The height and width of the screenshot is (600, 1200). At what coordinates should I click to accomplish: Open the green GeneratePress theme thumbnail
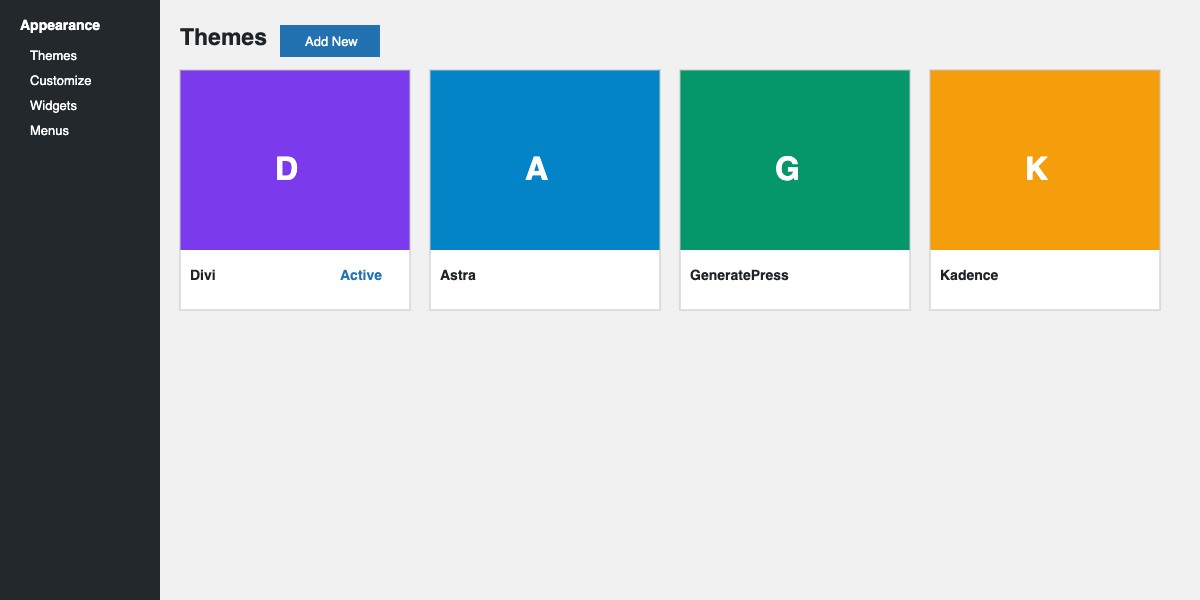point(795,160)
